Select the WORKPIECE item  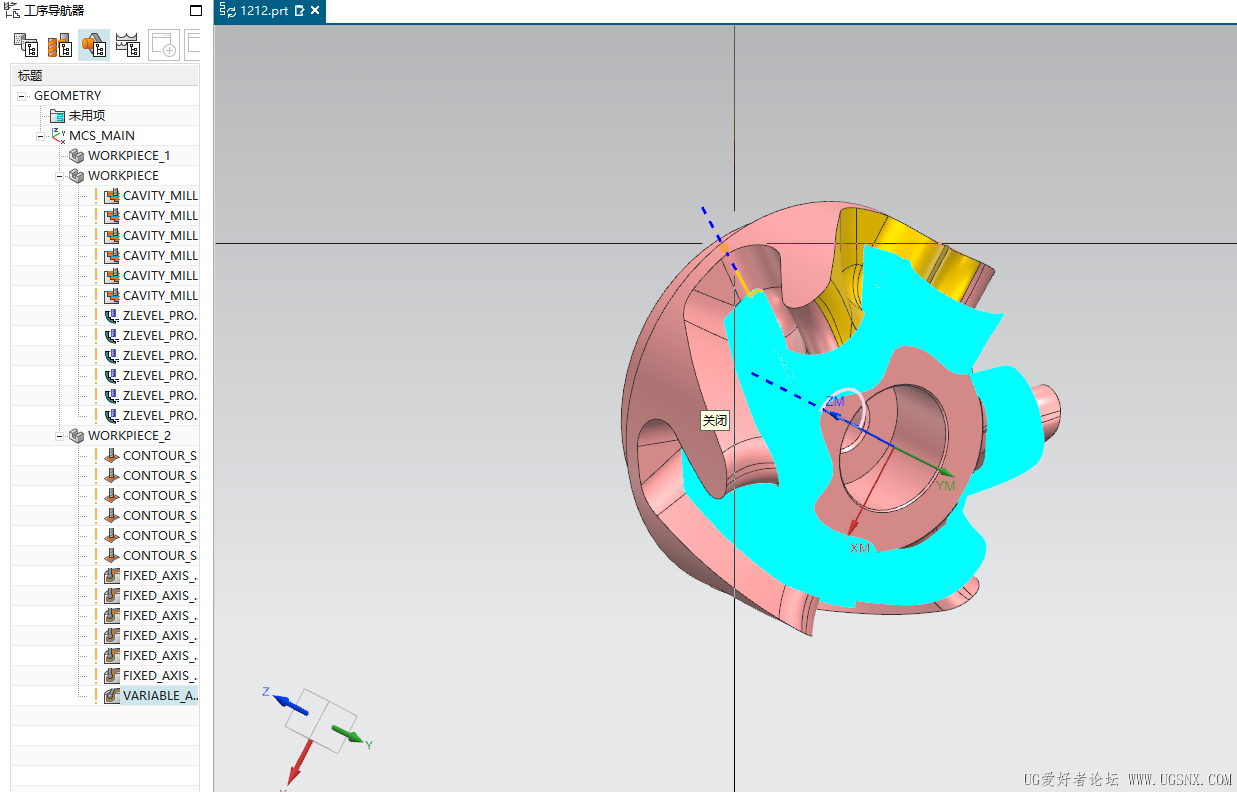click(123, 176)
